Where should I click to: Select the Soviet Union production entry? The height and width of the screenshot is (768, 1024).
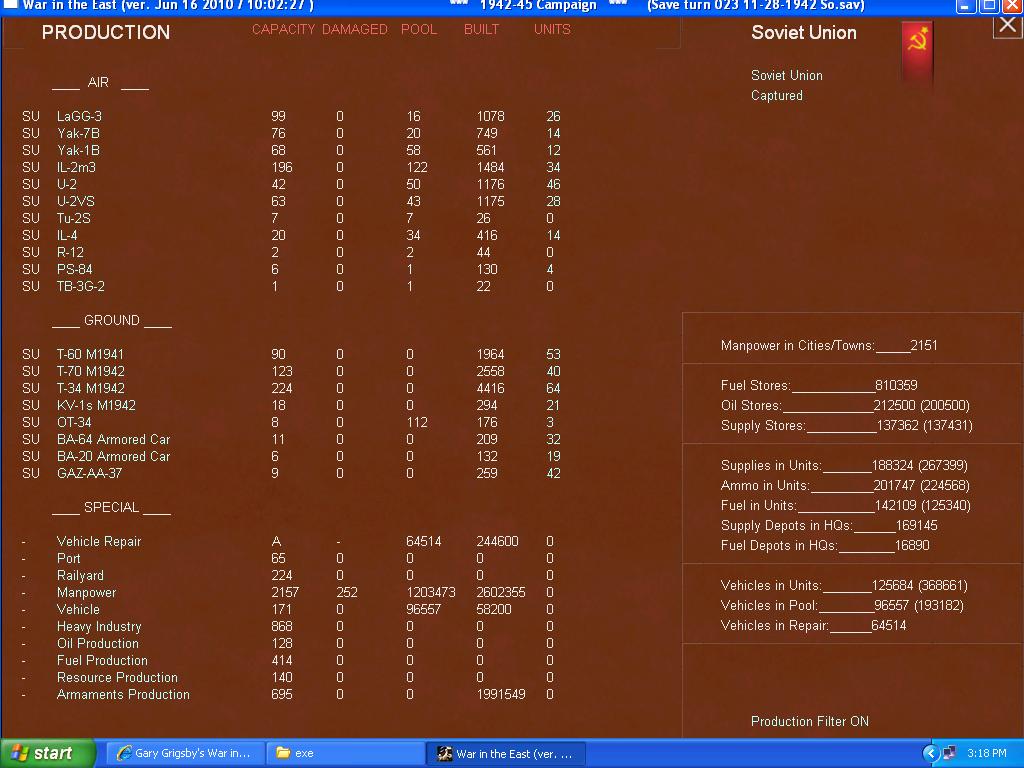coord(787,75)
